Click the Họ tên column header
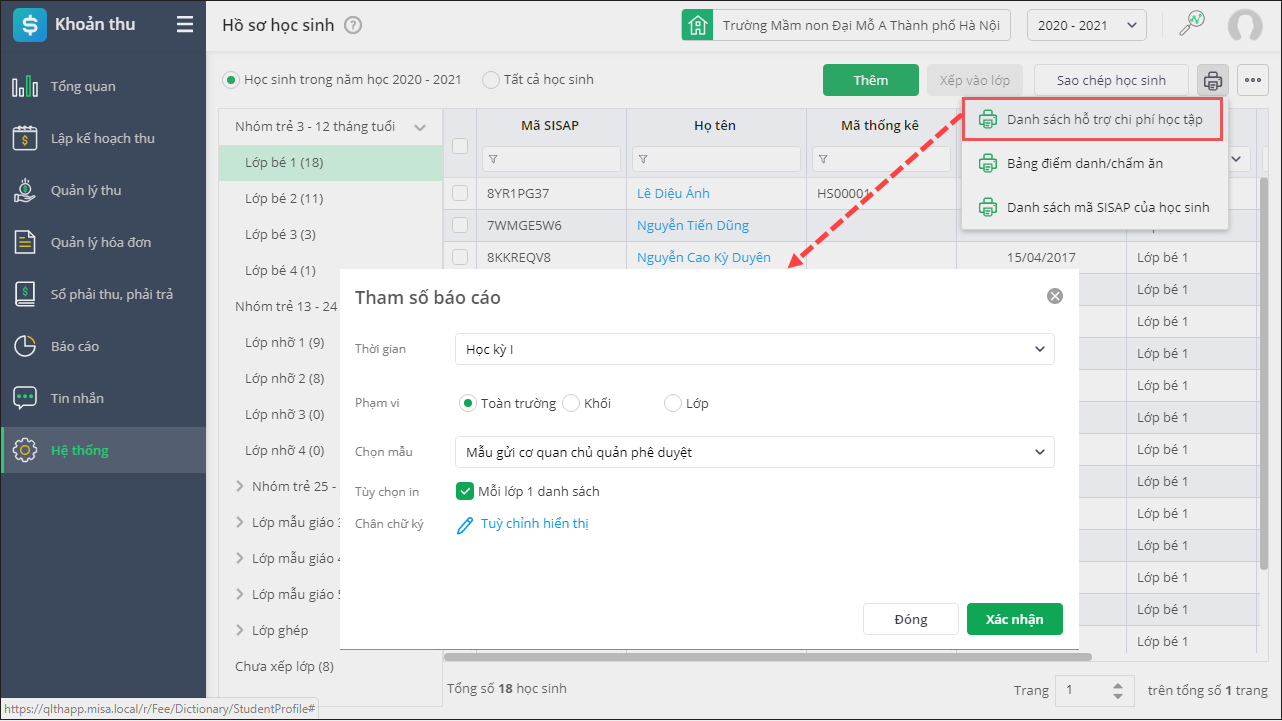The height and width of the screenshot is (721, 1282). pos(715,125)
